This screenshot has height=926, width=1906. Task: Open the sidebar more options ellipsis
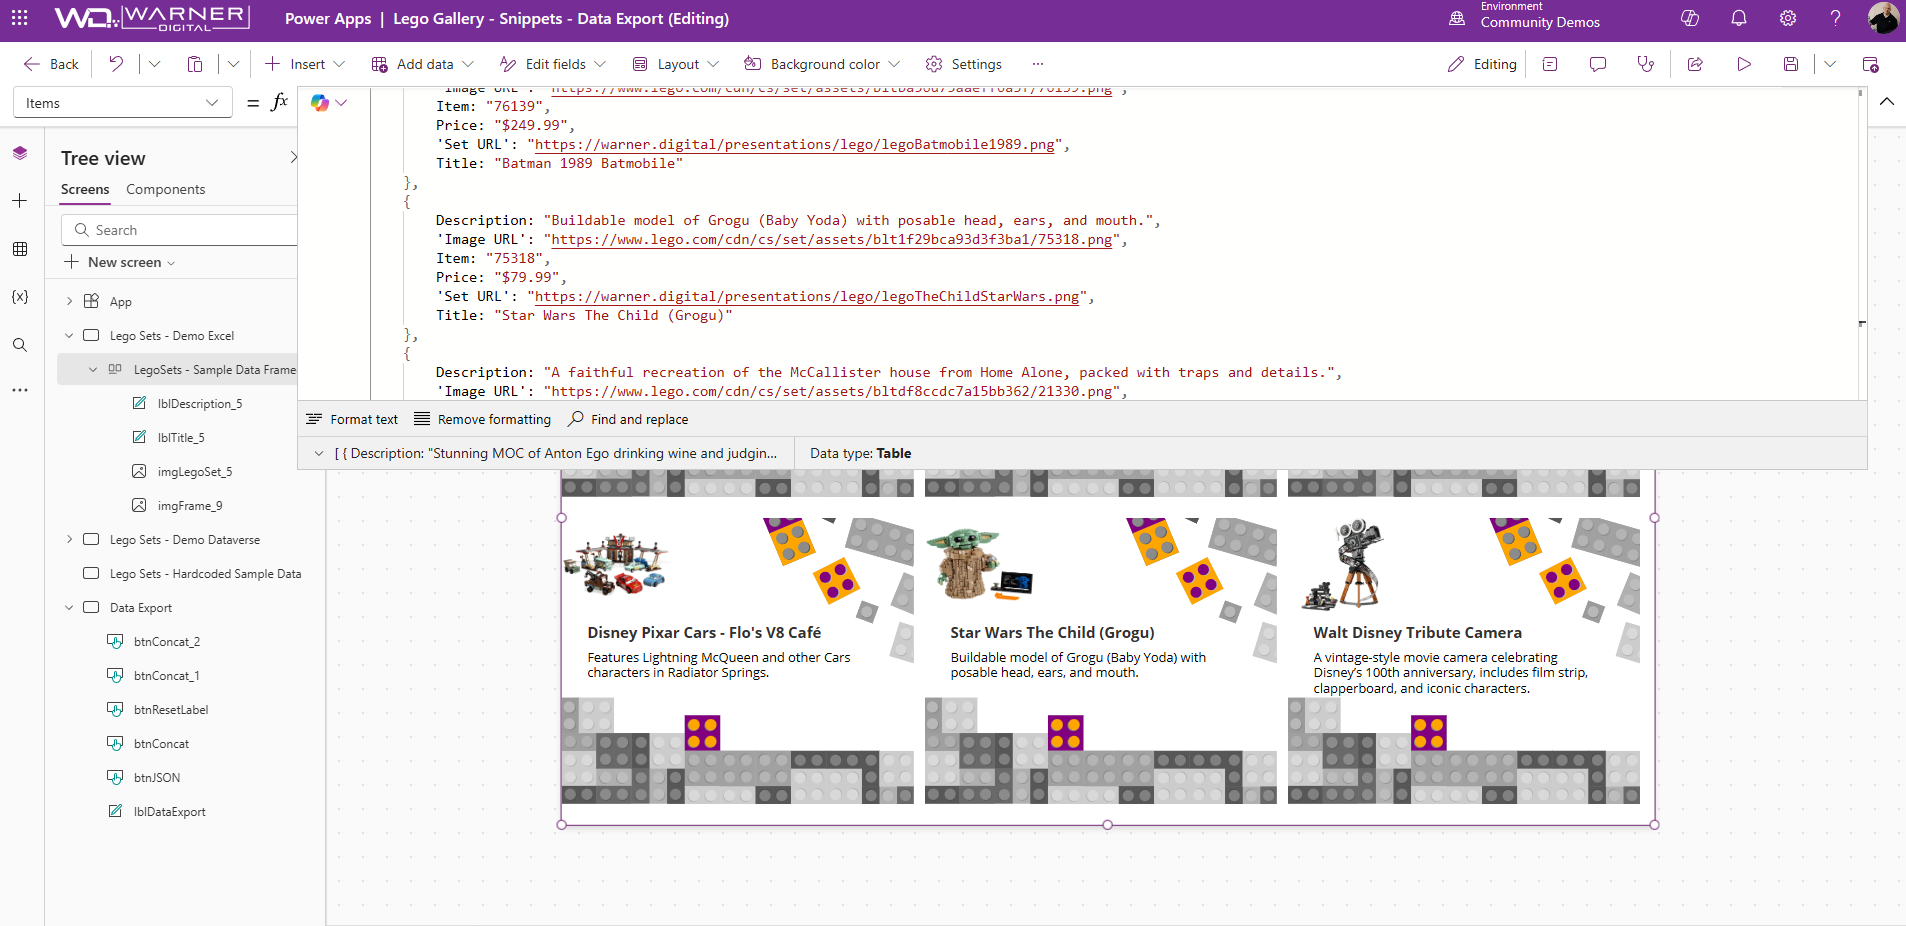pos(20,390)
